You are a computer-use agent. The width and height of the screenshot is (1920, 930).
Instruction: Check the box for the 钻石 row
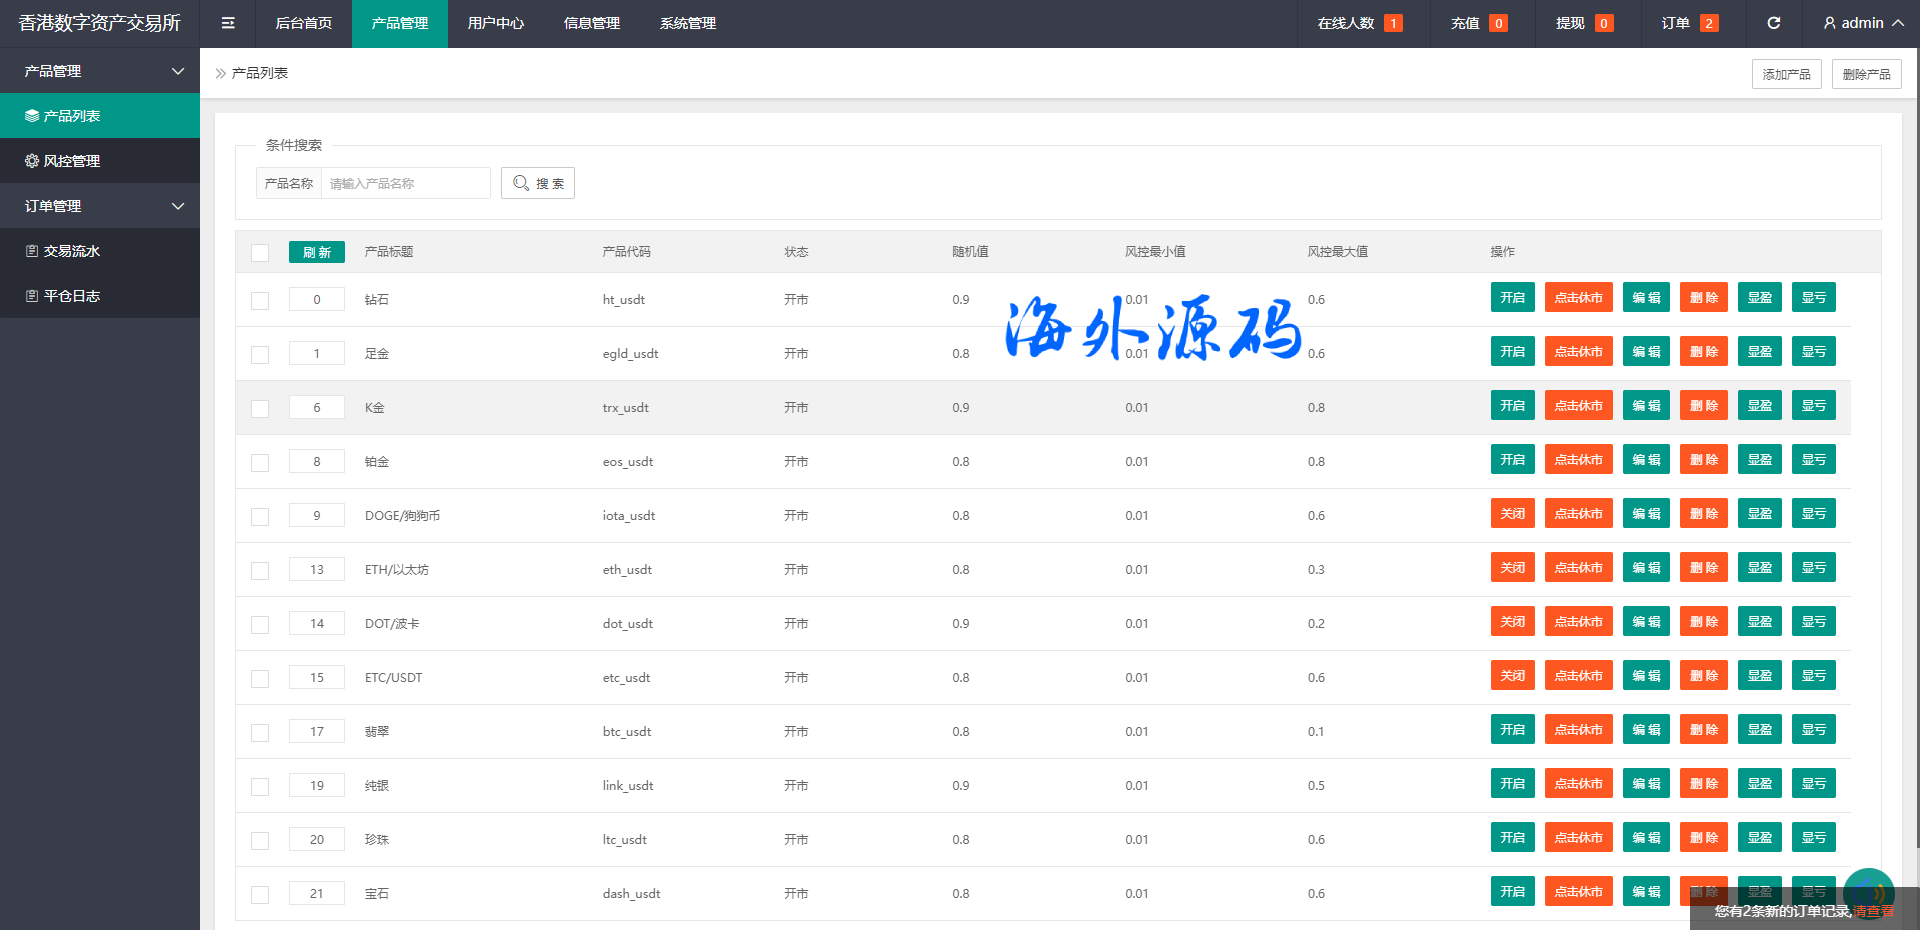pos(260,300)
